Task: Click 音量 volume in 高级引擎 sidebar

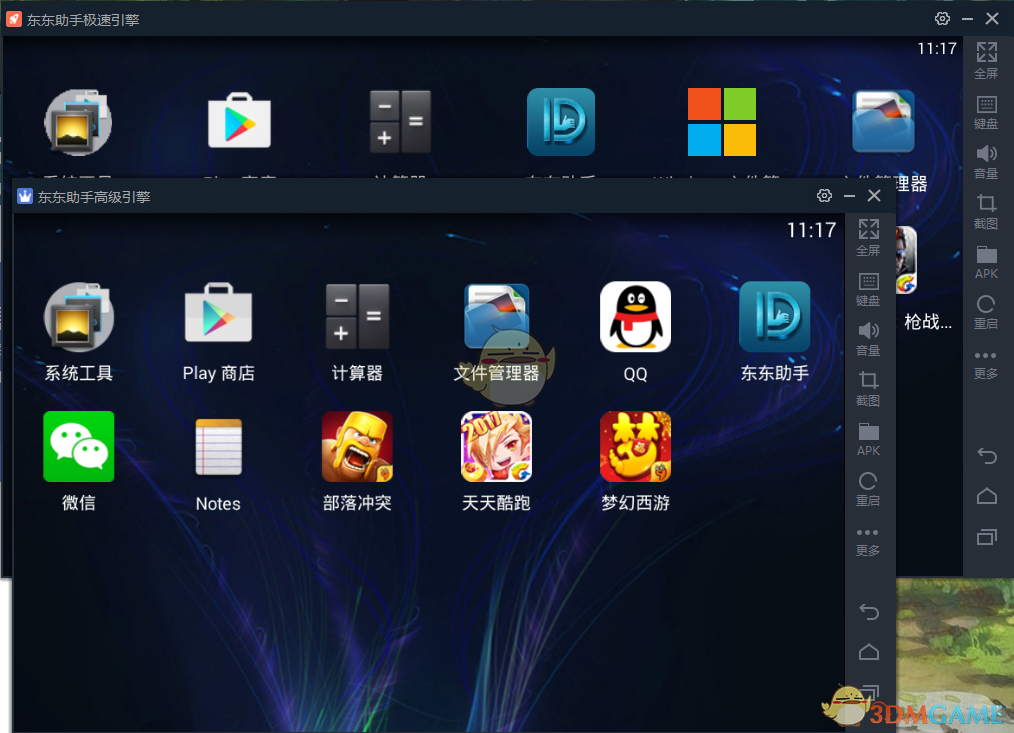Action: pyautogui.click(x=868, y=339)
